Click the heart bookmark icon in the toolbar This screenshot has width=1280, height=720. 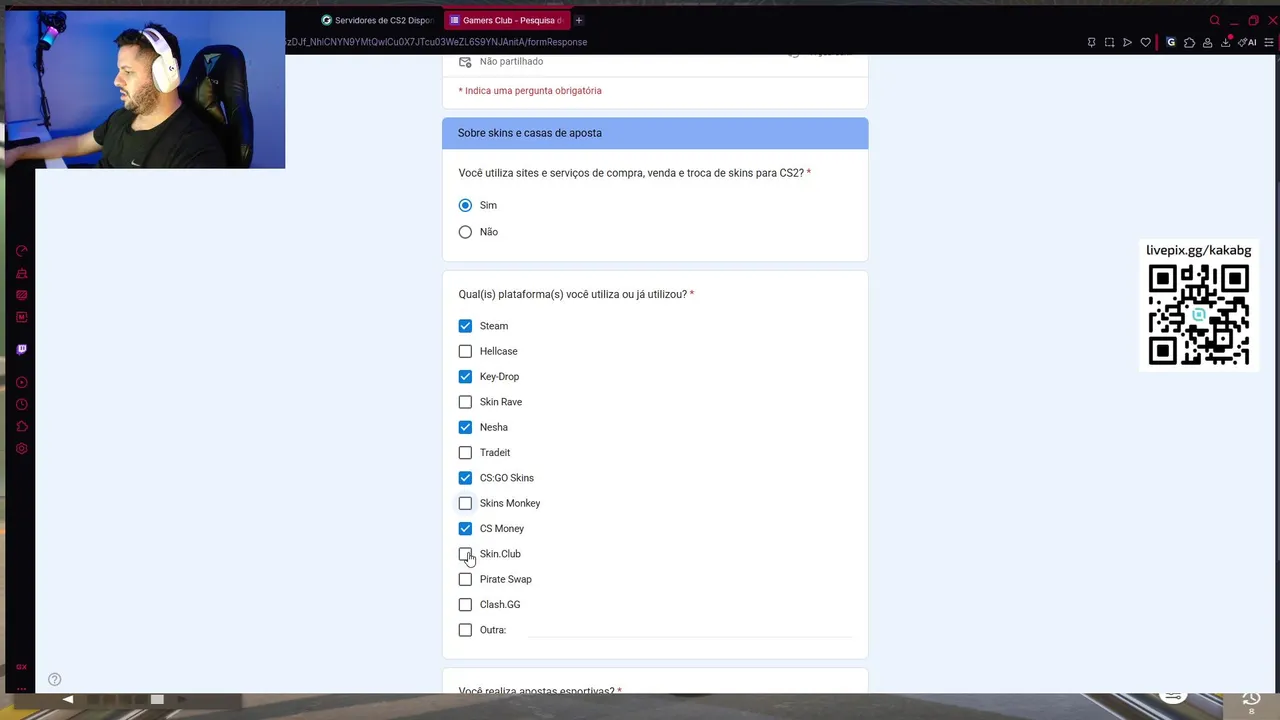pyautogui.click(x=1146, y=42)
